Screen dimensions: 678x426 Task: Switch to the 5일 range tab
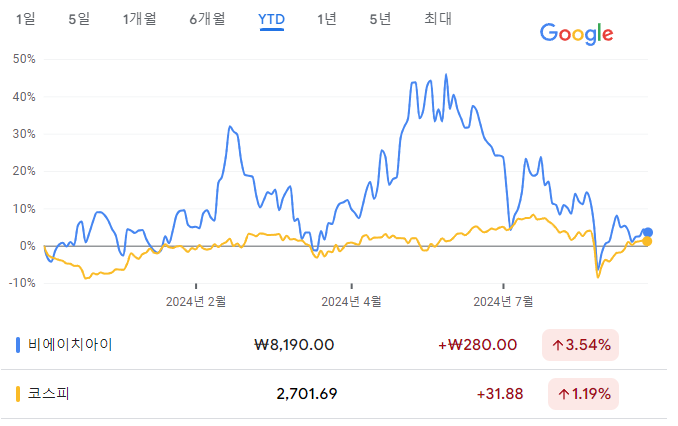coord(79,19)
